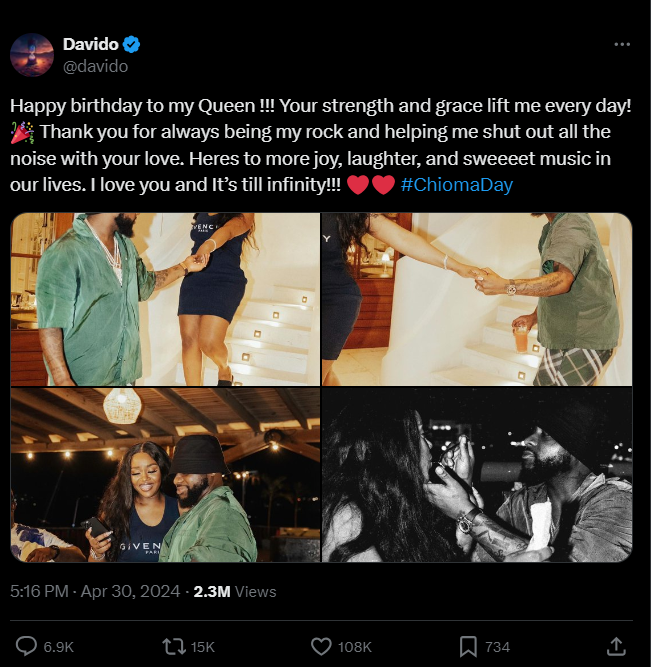Viewport: 651px width, 667px height.
Task: Repost this tweet using the retweet icon
Action: pyautogui.click(x=173, y=646)
